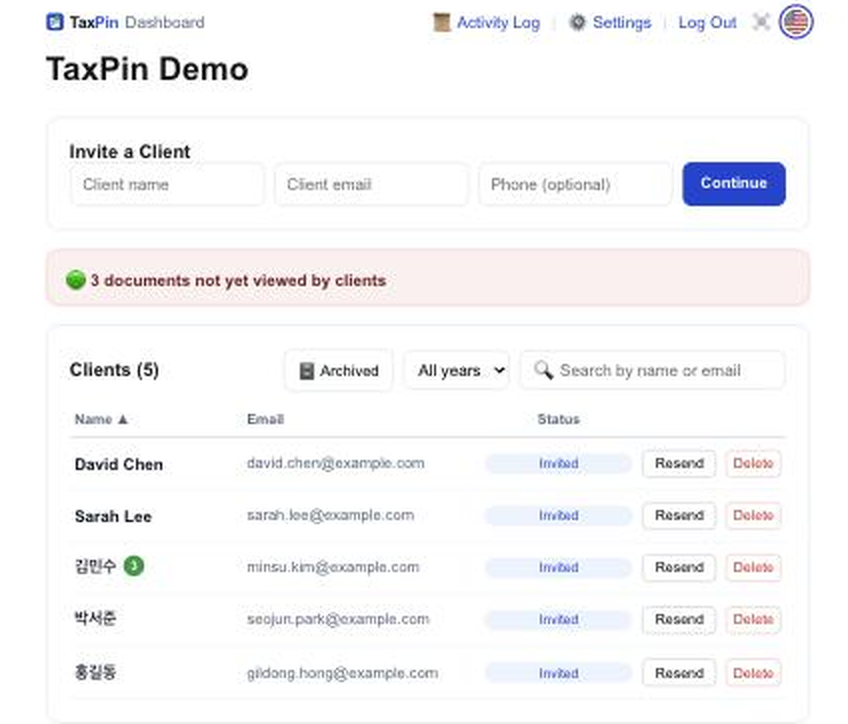Delete the David Chen client
The width and height of the screenshot is (848, 724).
point(753,463)
